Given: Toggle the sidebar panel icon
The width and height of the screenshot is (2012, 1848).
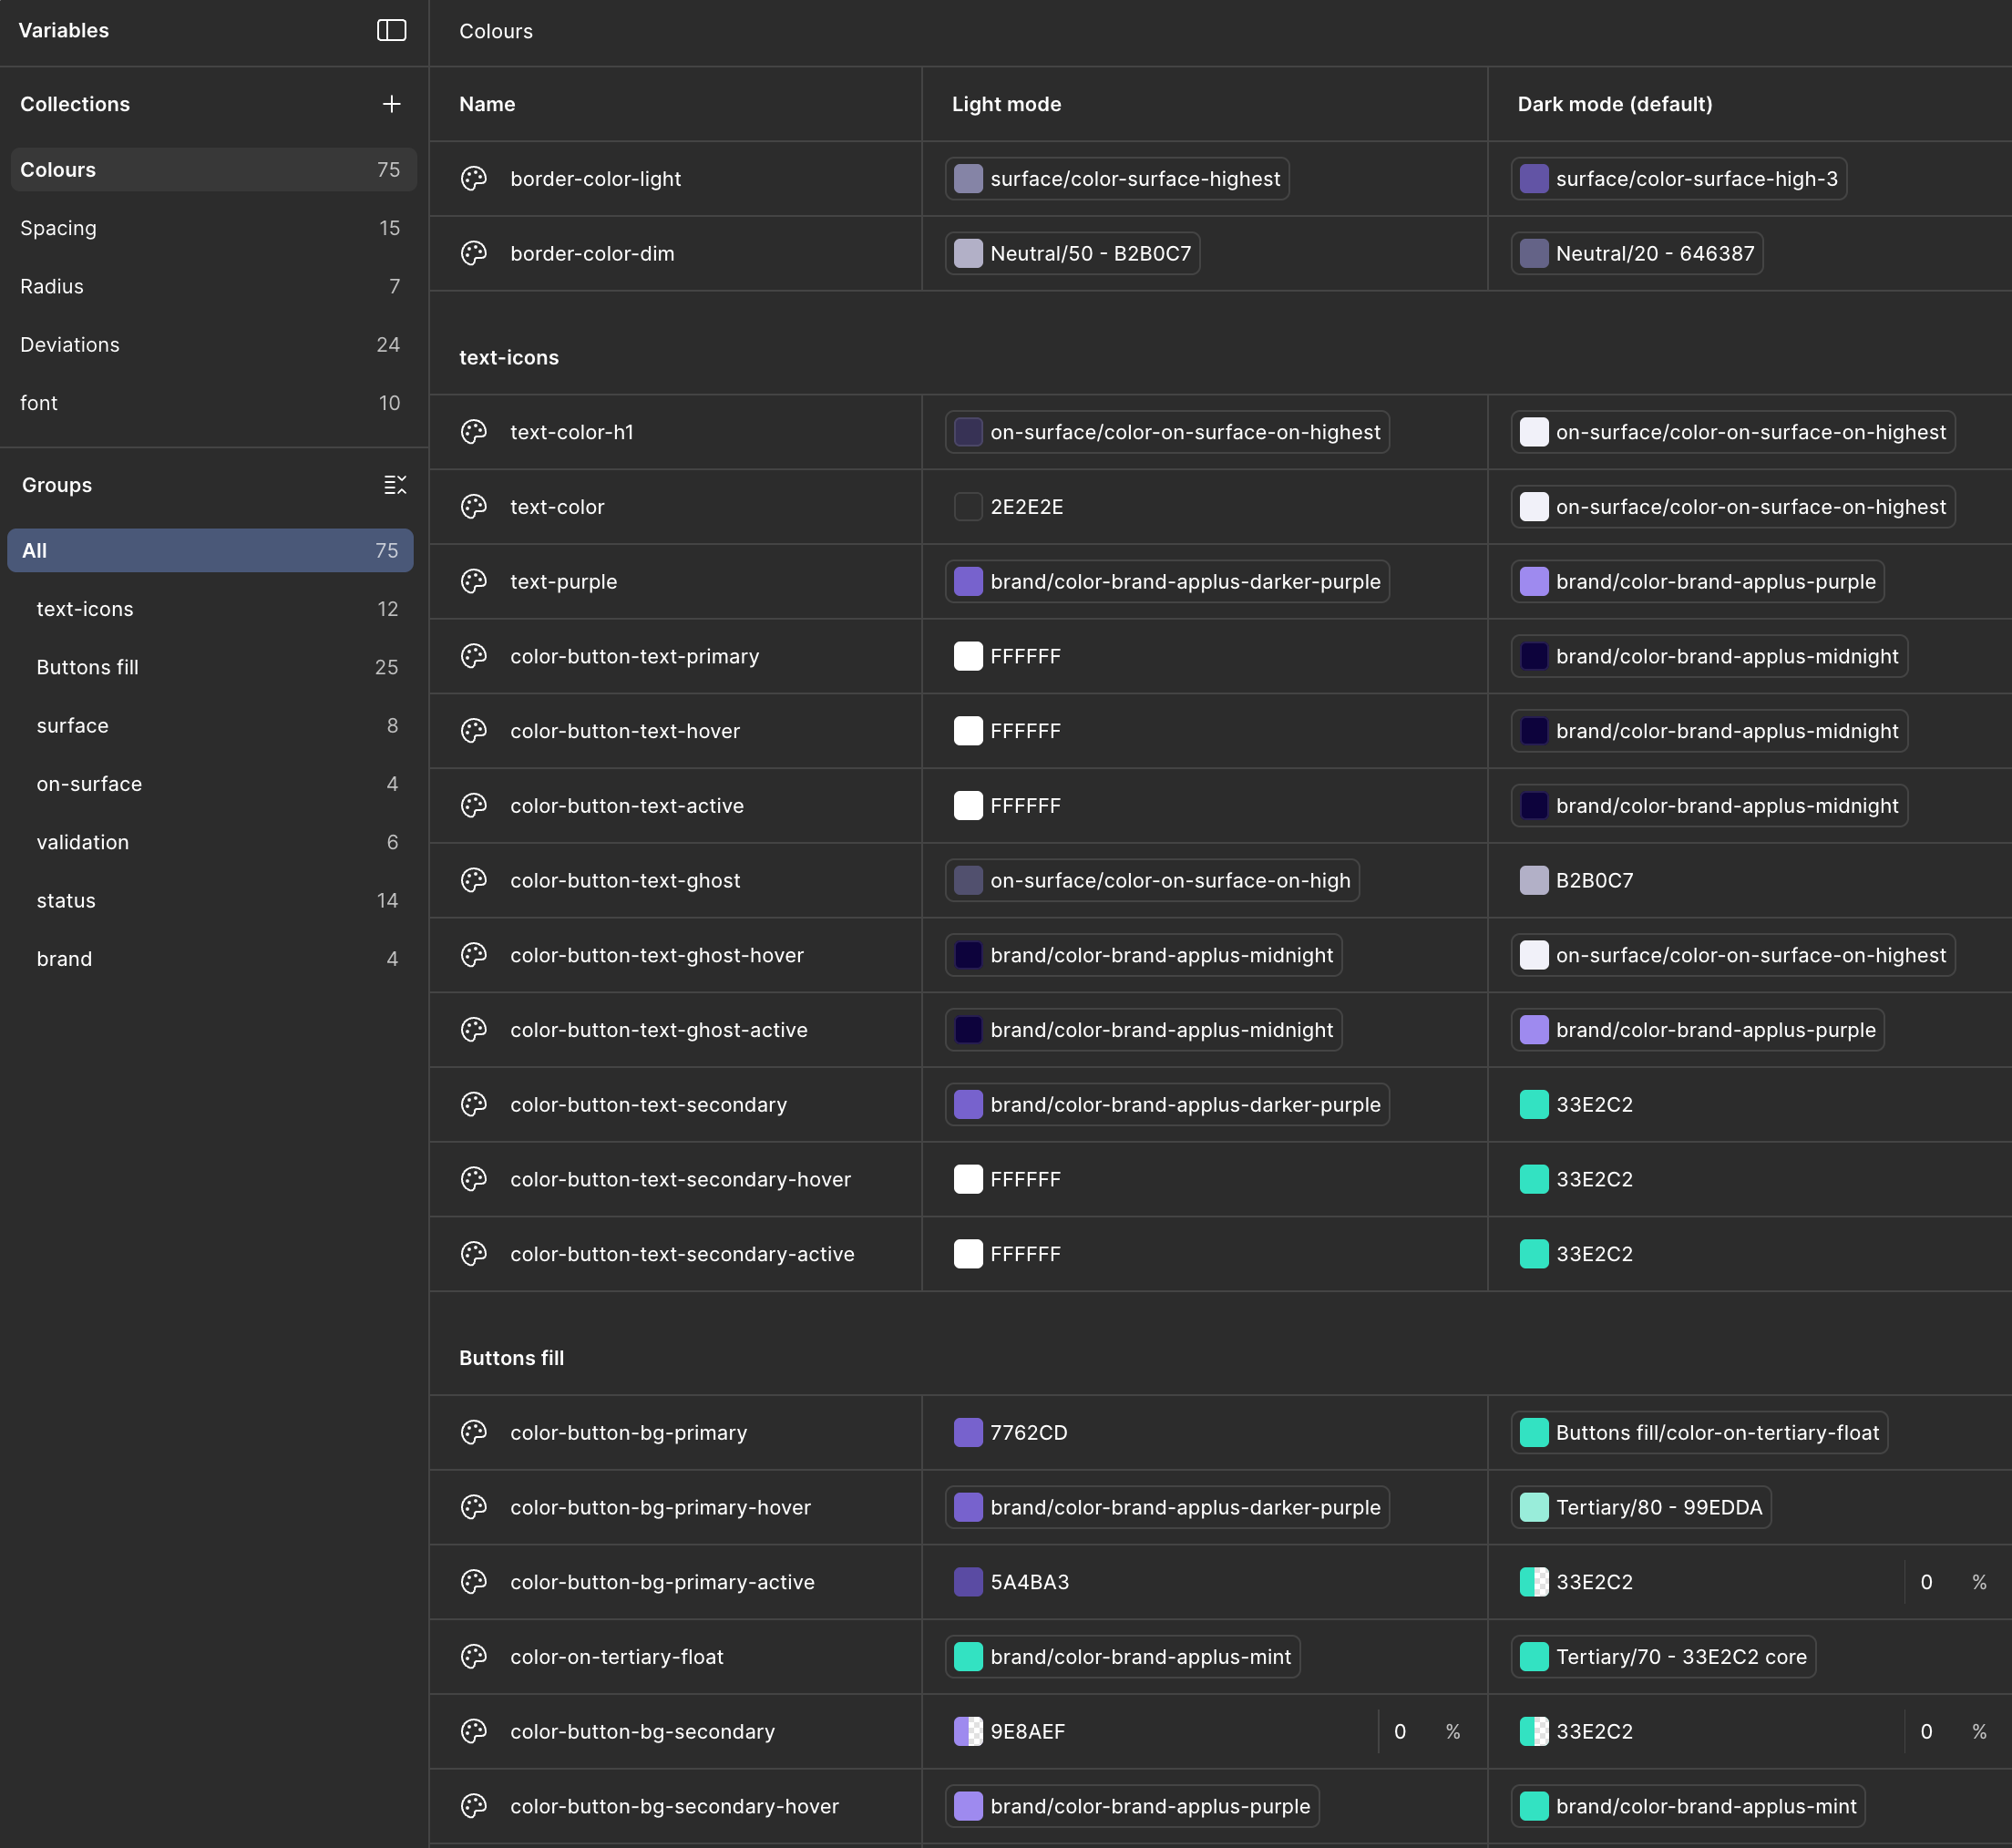Looking at the screenshot, I should point(391,30).
